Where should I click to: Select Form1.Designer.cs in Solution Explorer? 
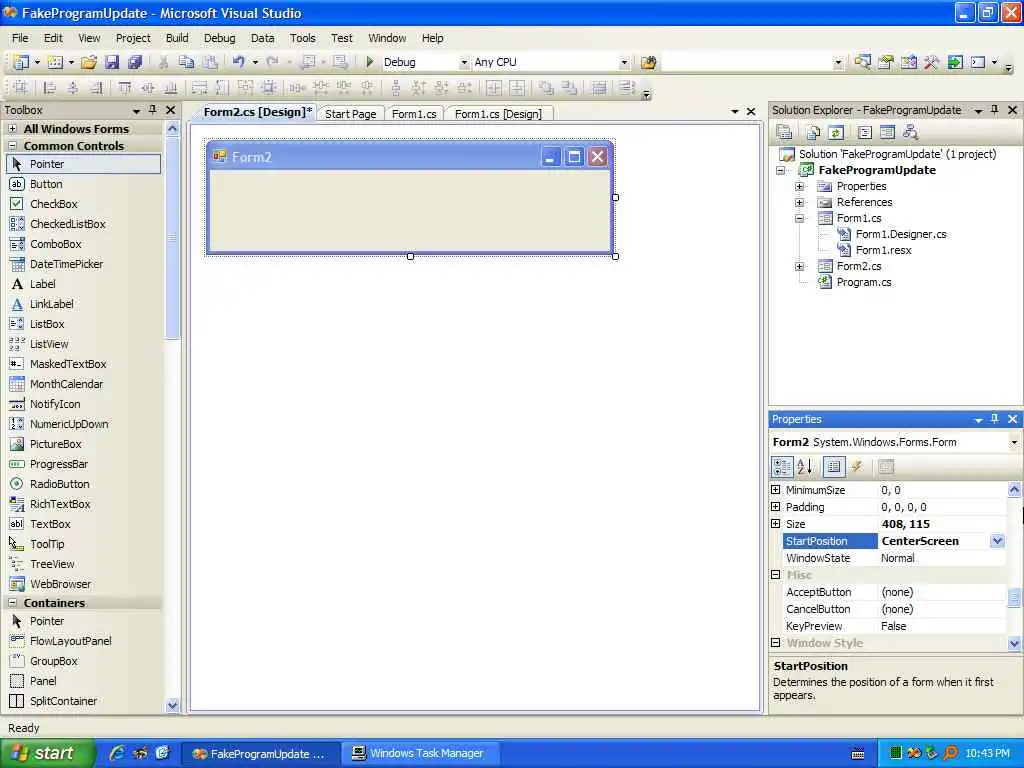[901, 234]
